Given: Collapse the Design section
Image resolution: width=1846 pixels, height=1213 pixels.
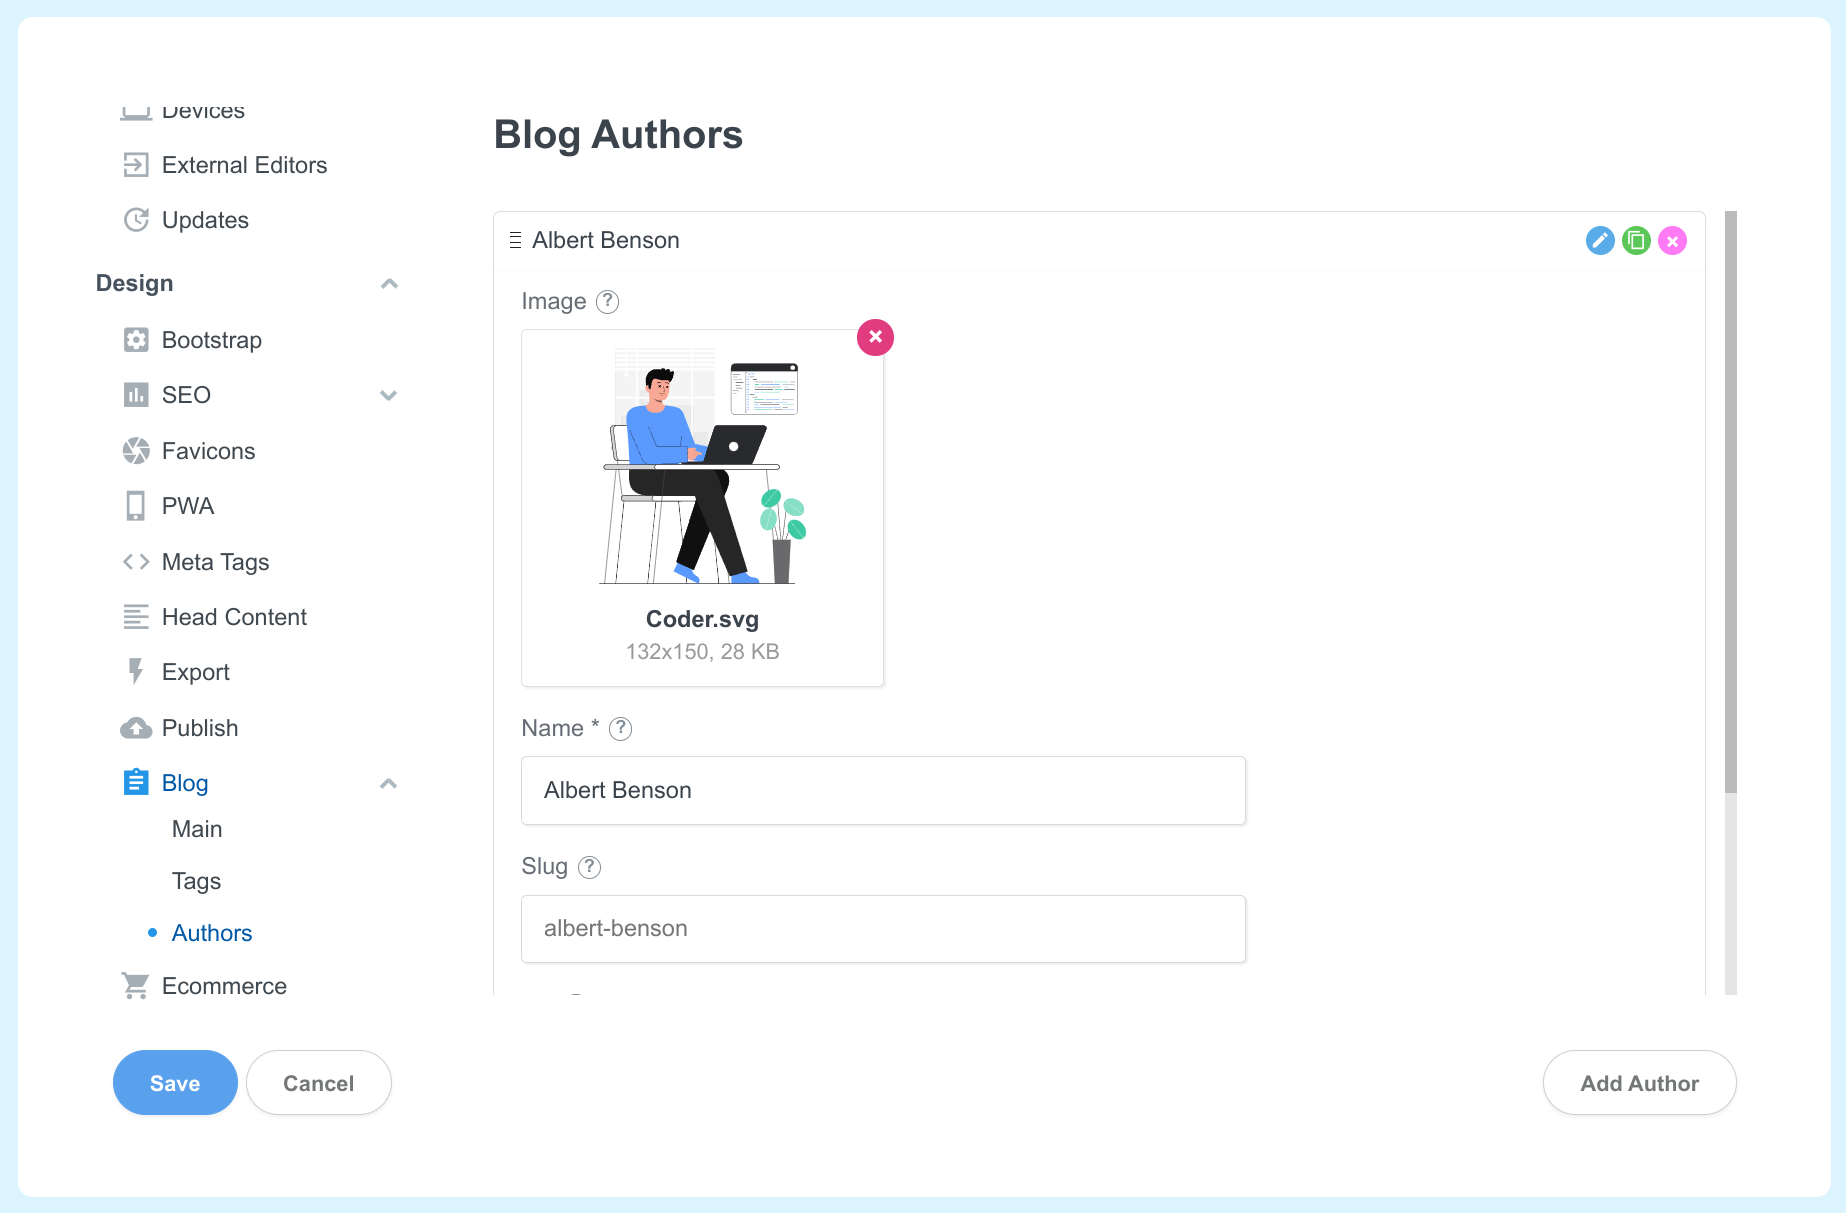Looking at the screenshot, I should [390, 283].
